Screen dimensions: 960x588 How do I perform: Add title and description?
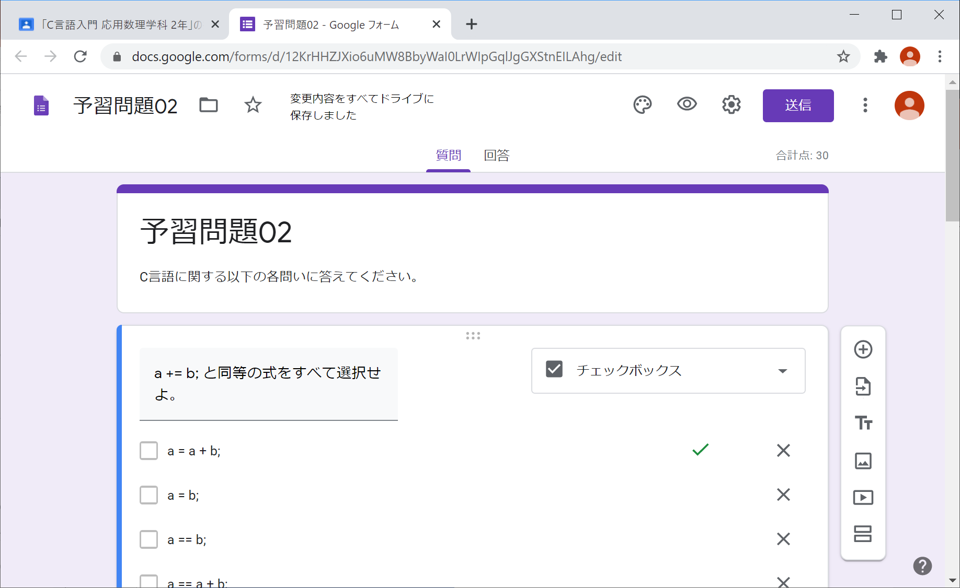(863, 423)
